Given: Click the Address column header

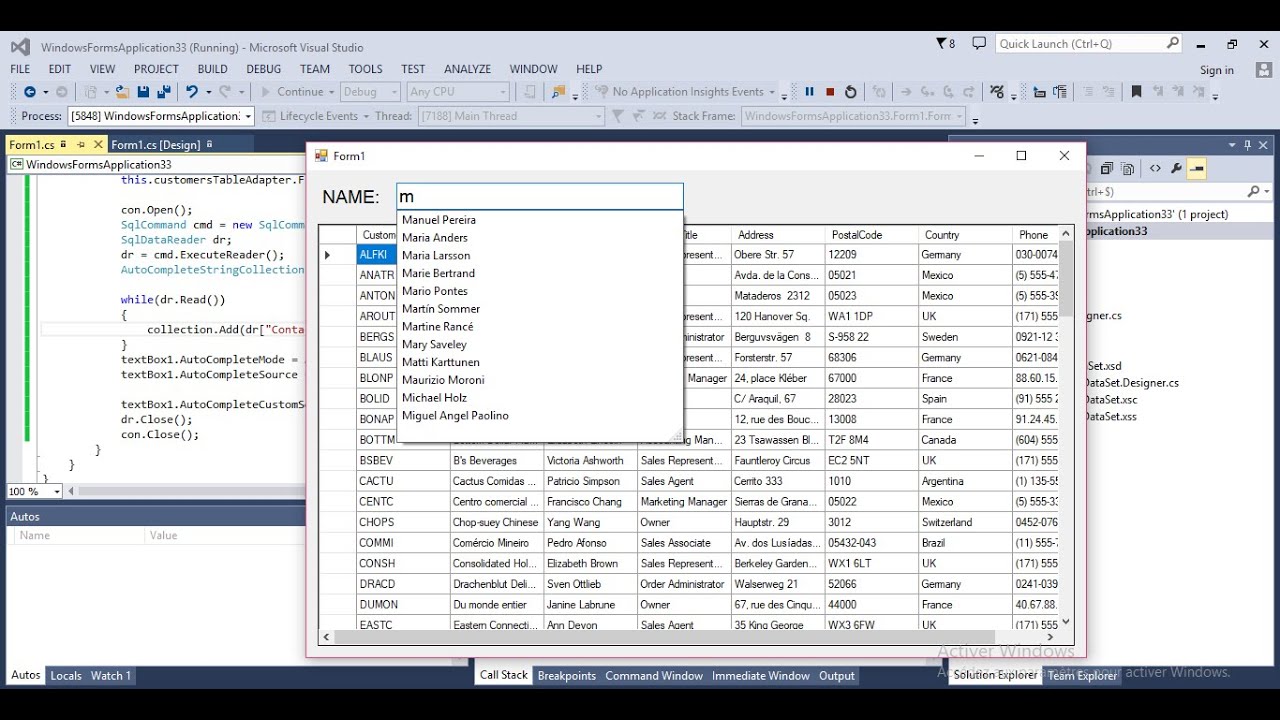Looking at the screenshot, I should pyautogui.click(x=778, y=235).
